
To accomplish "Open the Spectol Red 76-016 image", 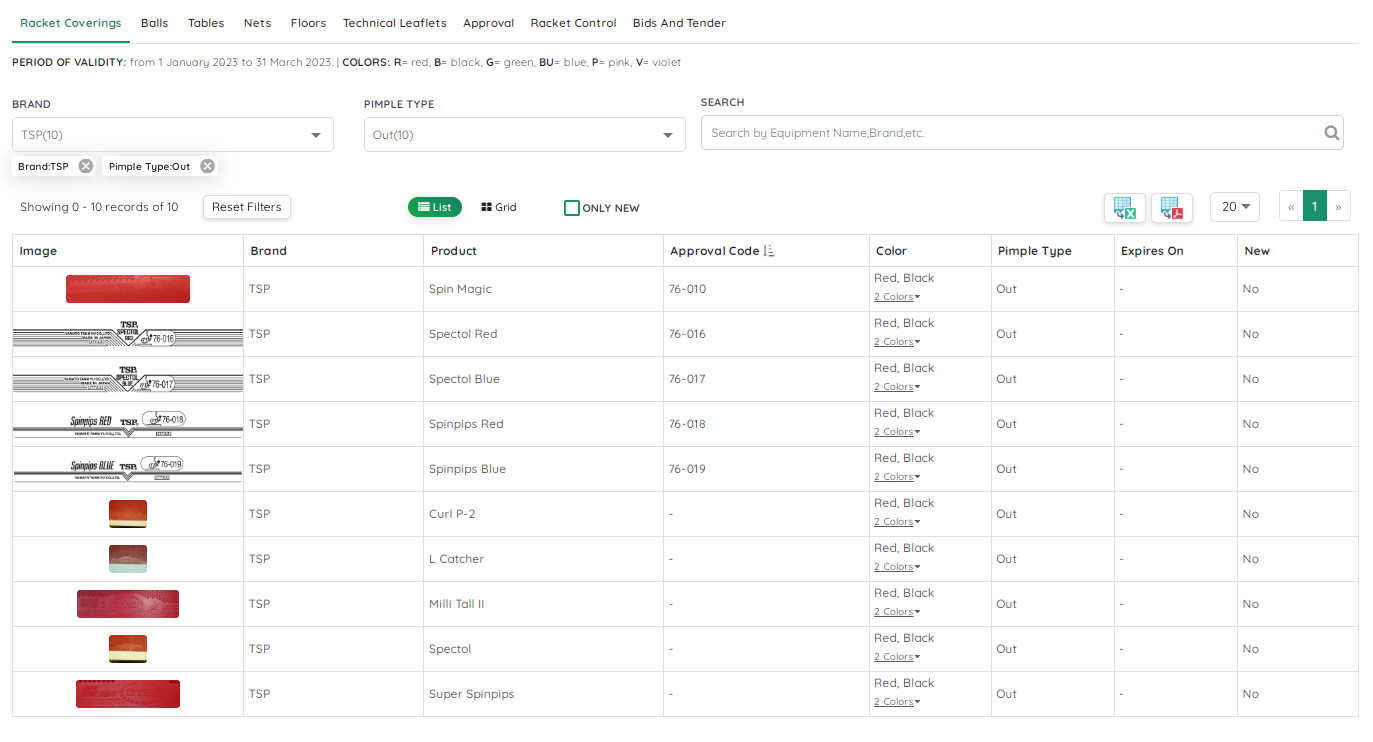I will coord(128,334).
